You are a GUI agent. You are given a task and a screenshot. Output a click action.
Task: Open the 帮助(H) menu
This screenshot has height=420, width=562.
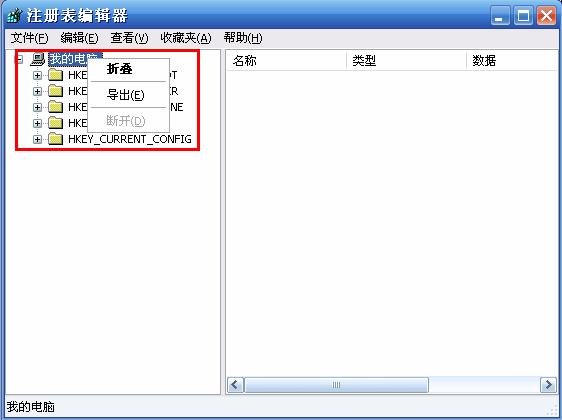[243, 38]
